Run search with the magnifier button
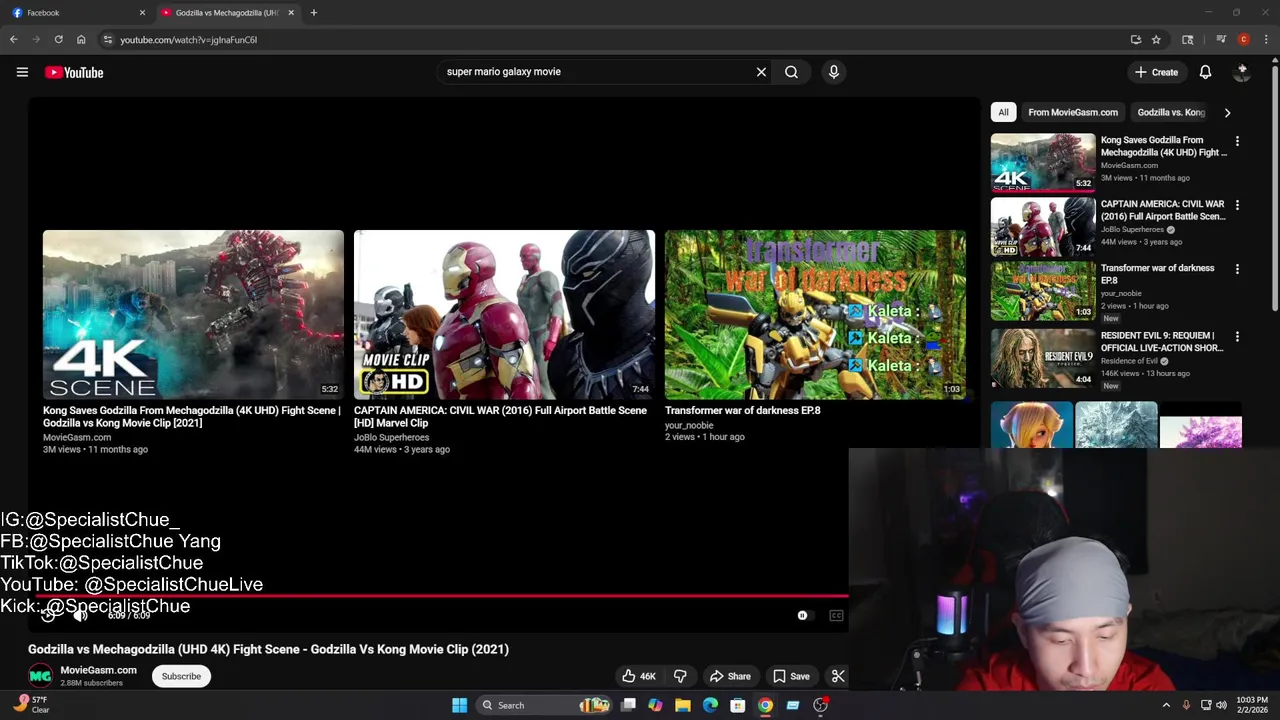This screenshot has height=720, width=1280. (791, 72)
